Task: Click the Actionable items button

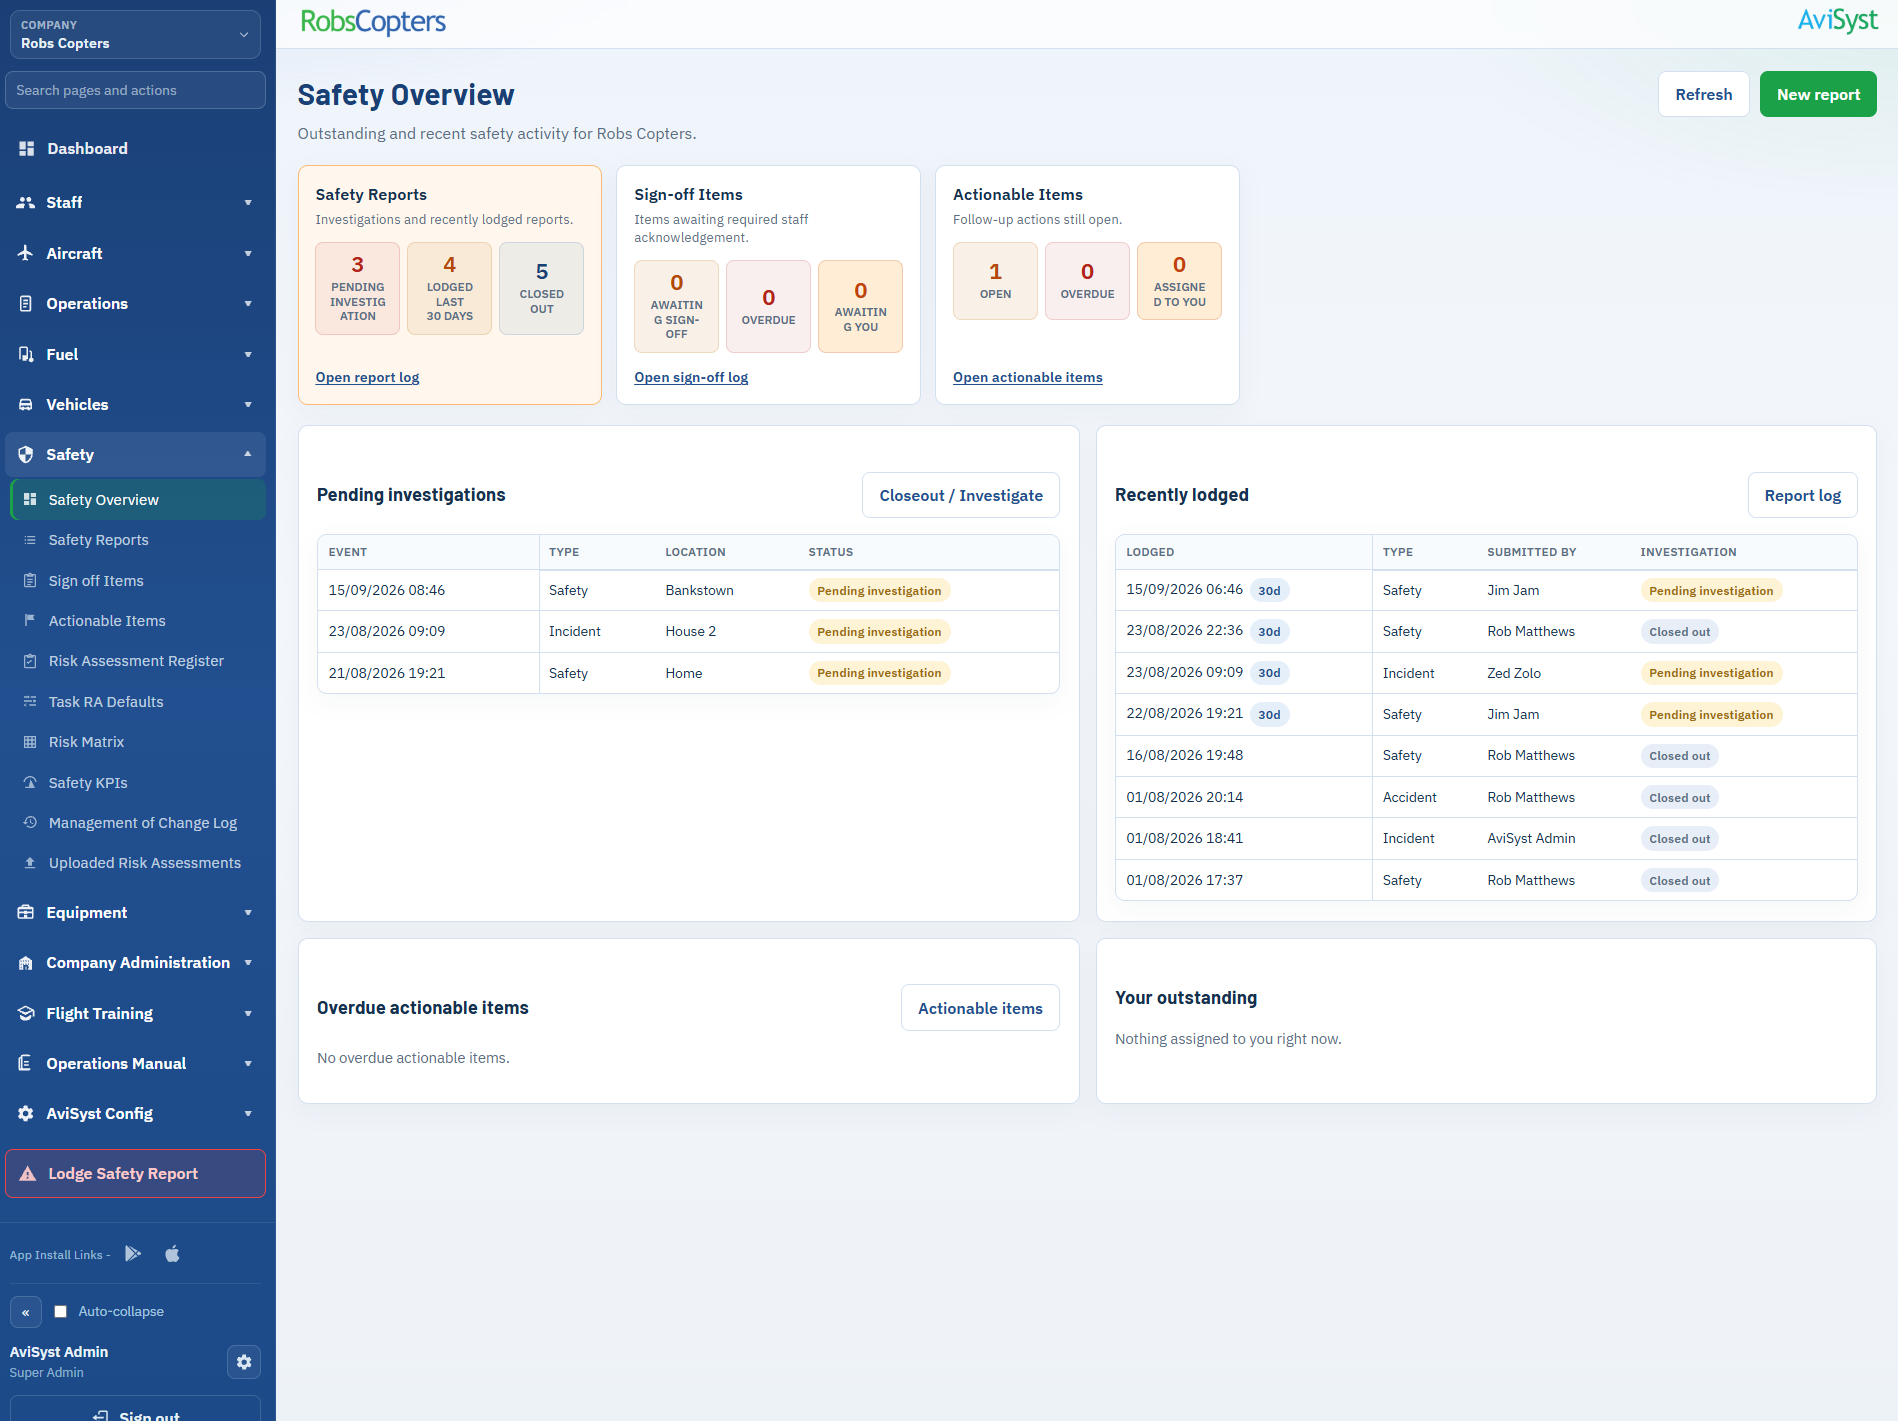Action: (980, 1008)
